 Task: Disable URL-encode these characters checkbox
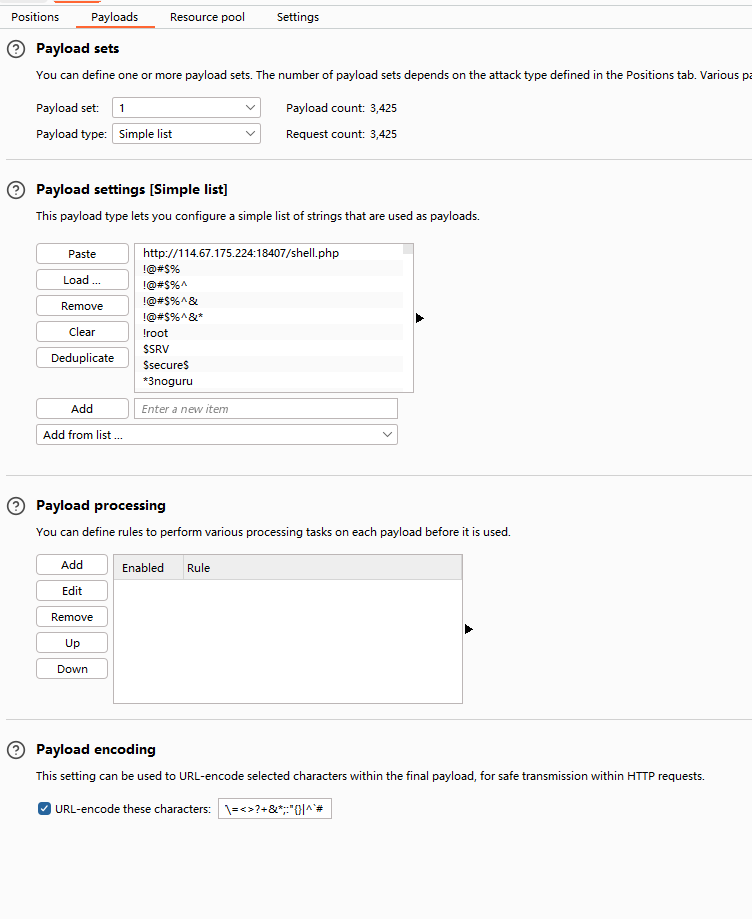click(x=44, y=809)
